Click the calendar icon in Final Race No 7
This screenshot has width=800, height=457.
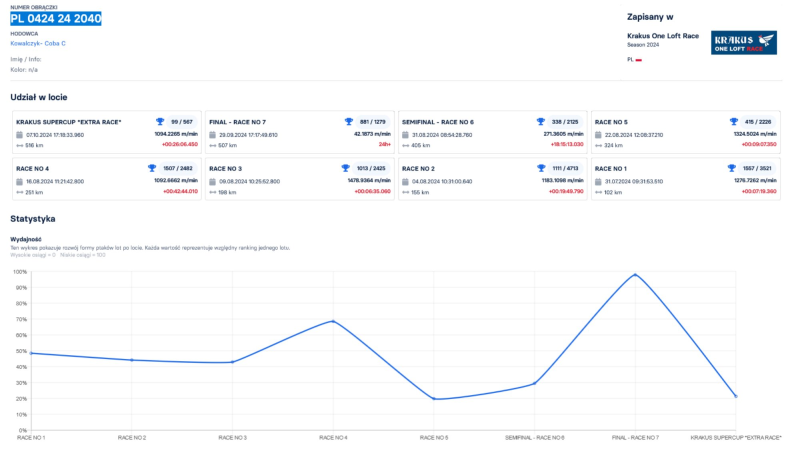click(x=213, y=134)
